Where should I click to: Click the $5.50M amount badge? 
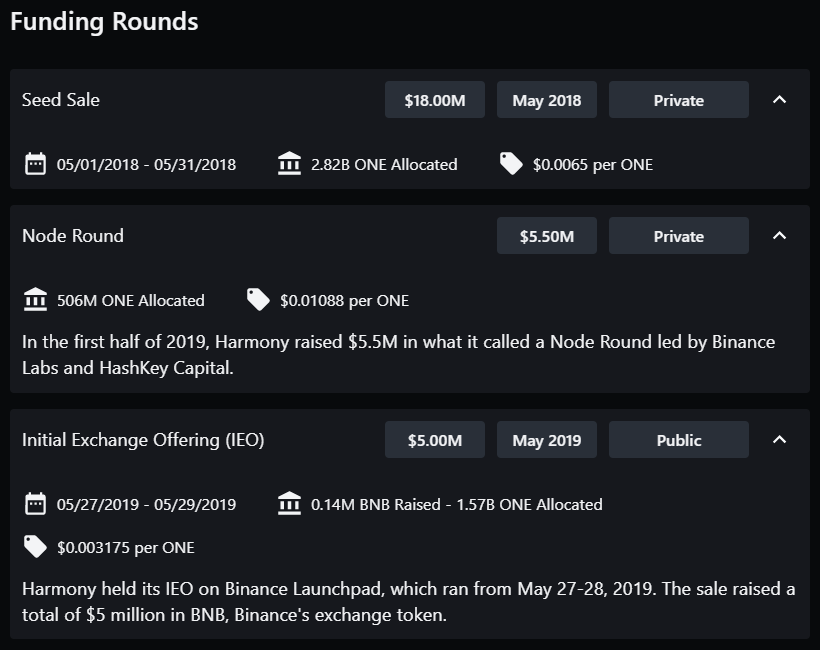pyautogui.click(x=546, y=235)
